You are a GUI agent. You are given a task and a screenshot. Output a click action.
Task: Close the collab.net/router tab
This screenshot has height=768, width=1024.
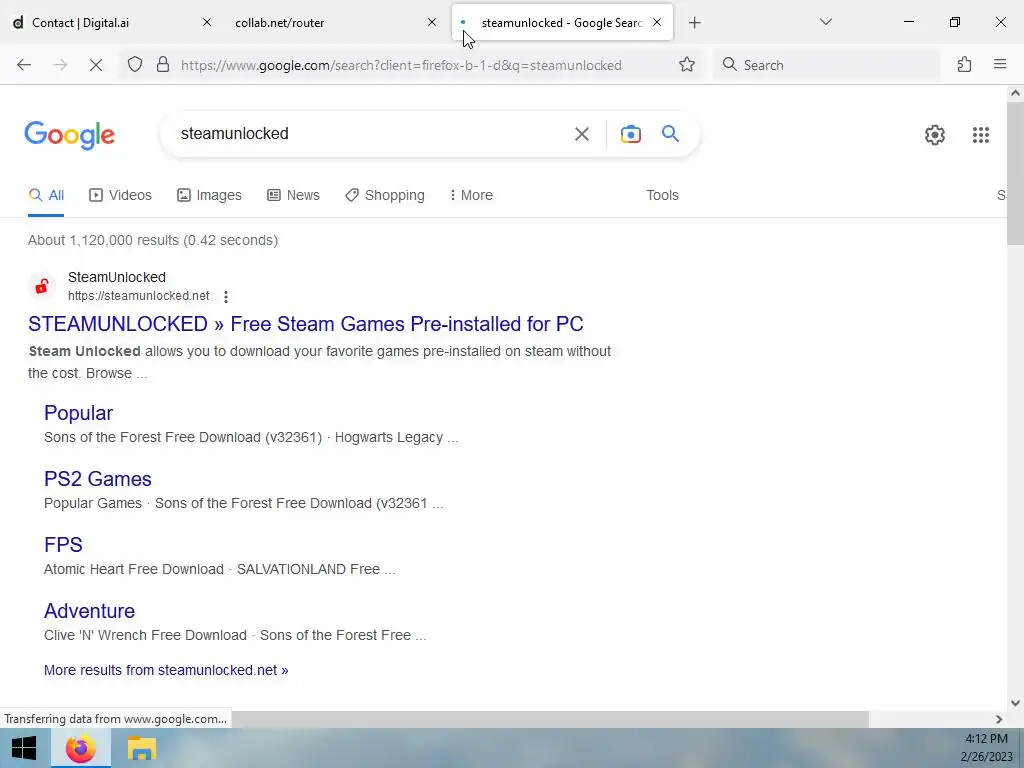tap(432, 22)
